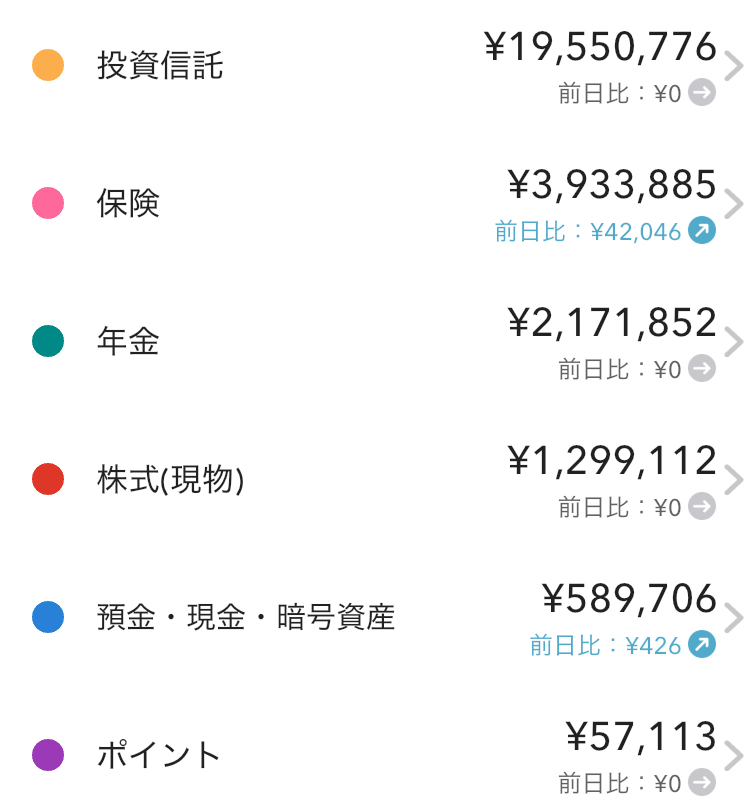Select the 投資信託 category label
Image resolution: width=750 pixels, height=806 pixels.
(160, 66)
